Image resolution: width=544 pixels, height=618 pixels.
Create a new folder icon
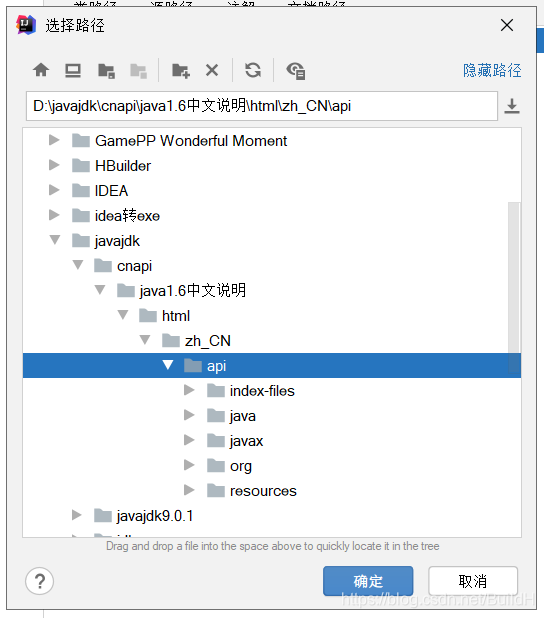tap(181, 71)
